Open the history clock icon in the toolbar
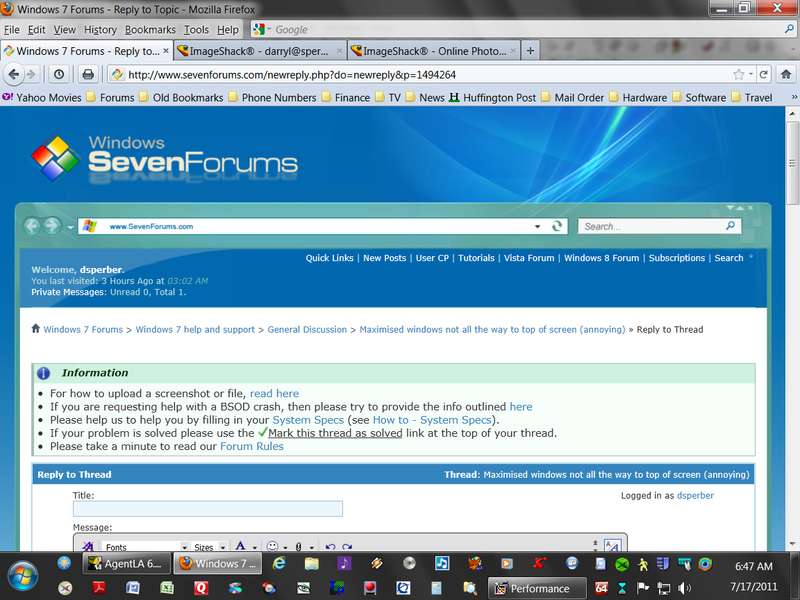Screen dimensions: 800x600 (59, 74)
